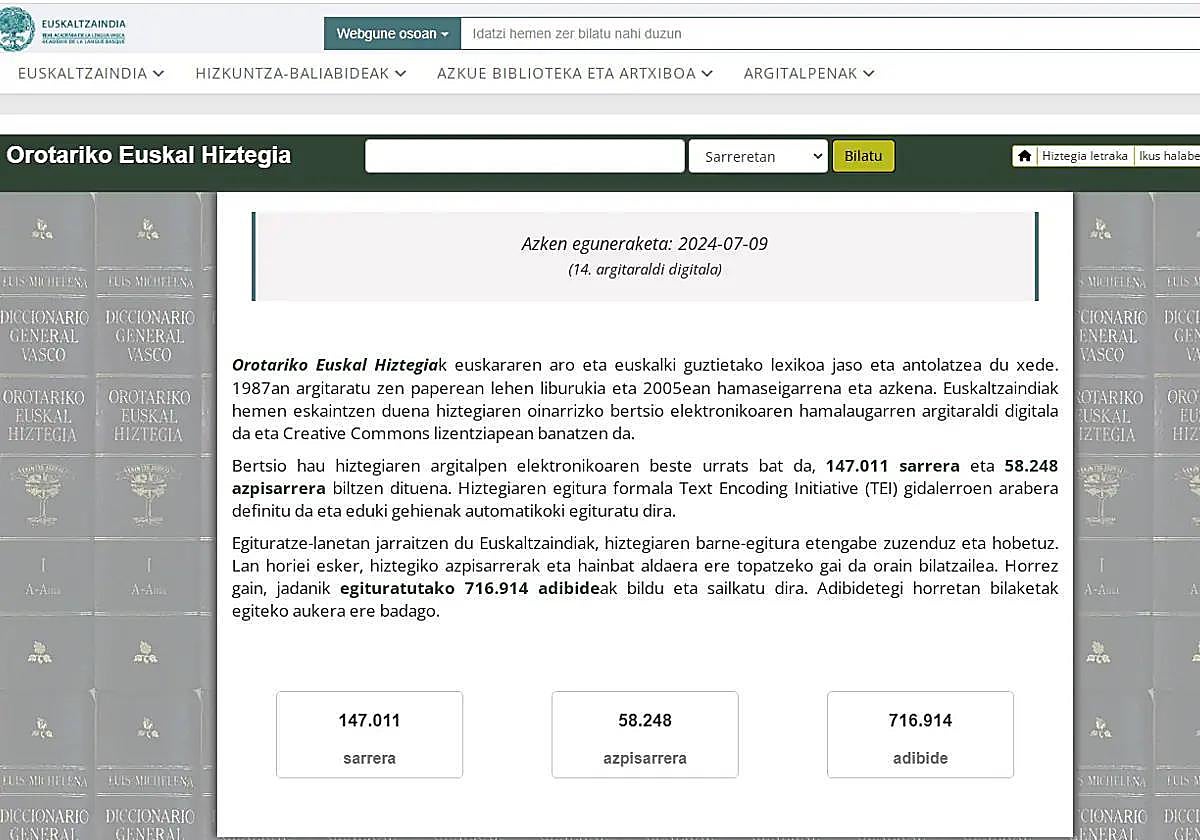Focus the dictionary search text field
This screenshot has width=1200, height=840.
coord(525,156)
